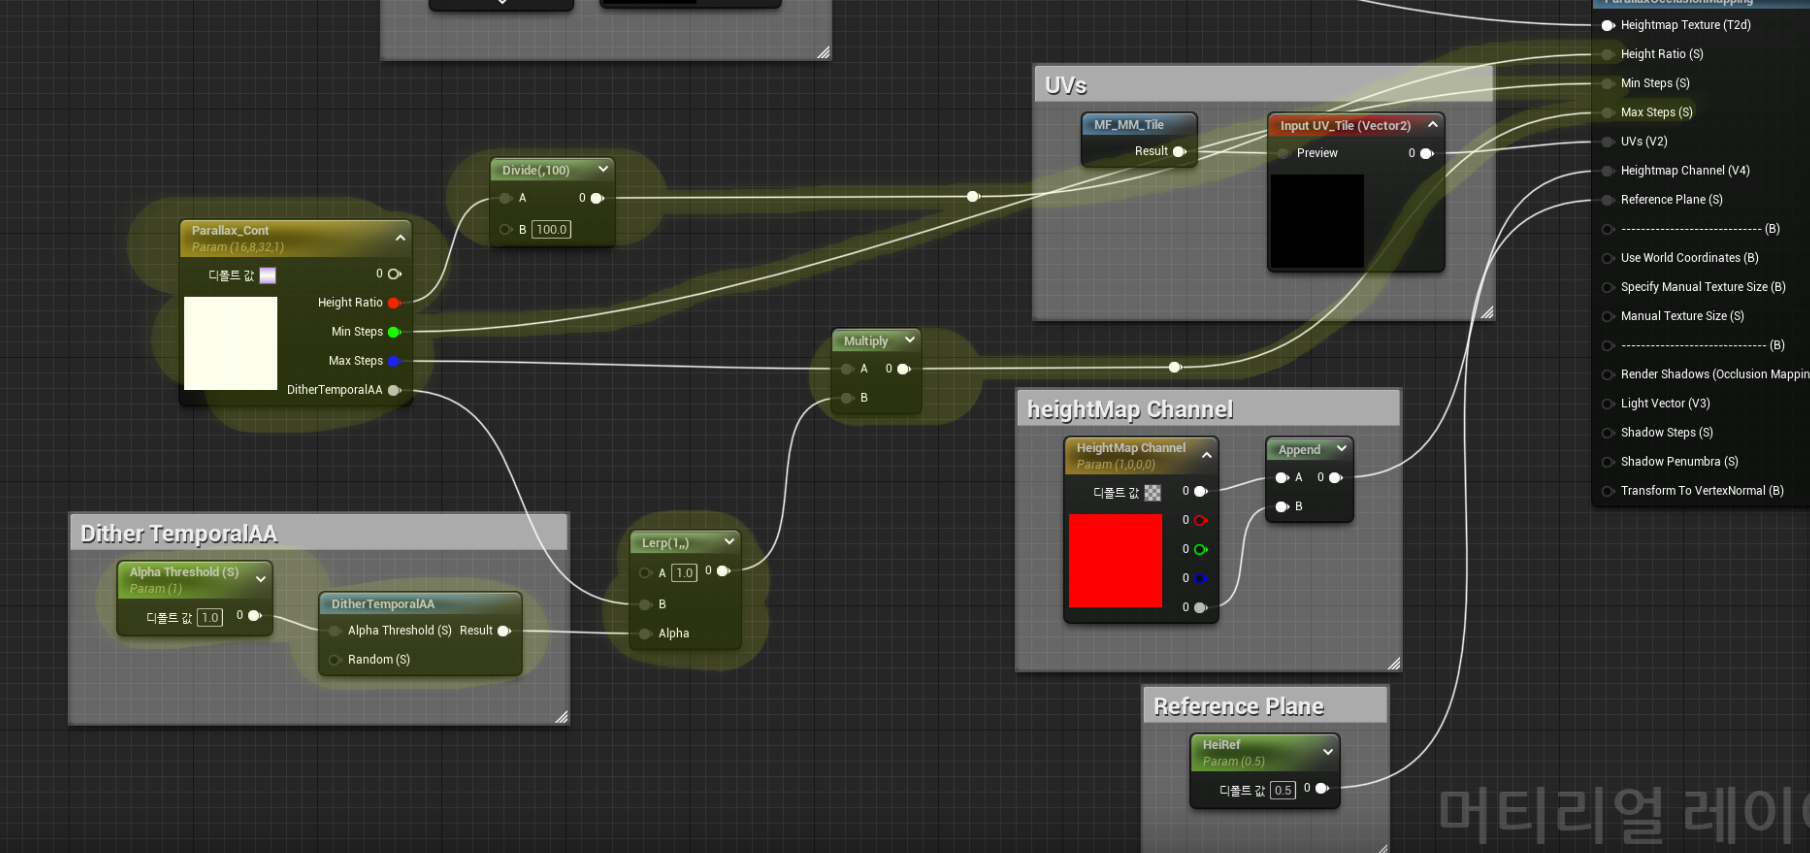1810x853 pixels.
Task: Click the Lerp node B input pin
Action: (x=646, y=604)
